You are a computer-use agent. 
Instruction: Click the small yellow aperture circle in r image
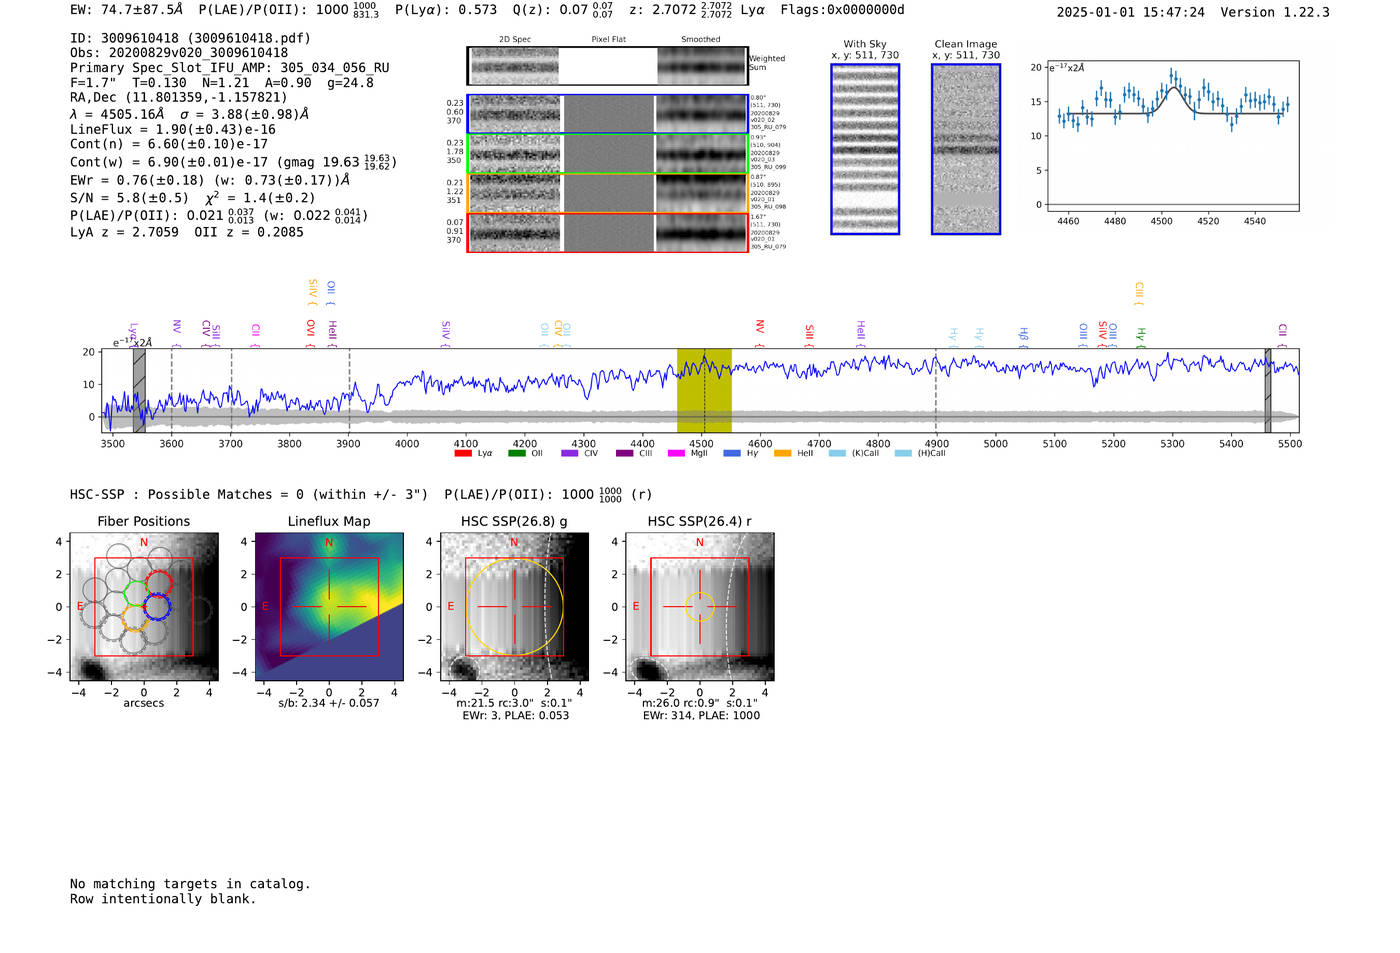pos(700,607)
